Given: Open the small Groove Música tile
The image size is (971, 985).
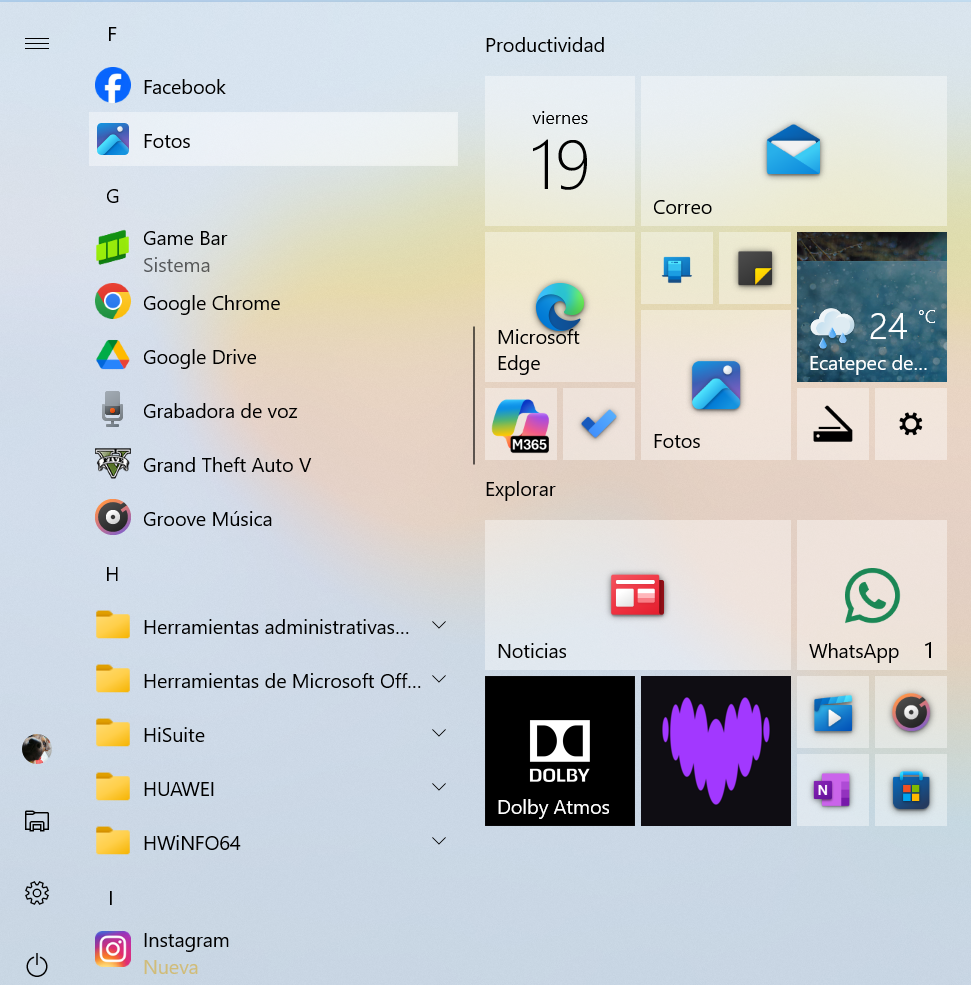Looking at the screenshot, I should pos(911,712).
